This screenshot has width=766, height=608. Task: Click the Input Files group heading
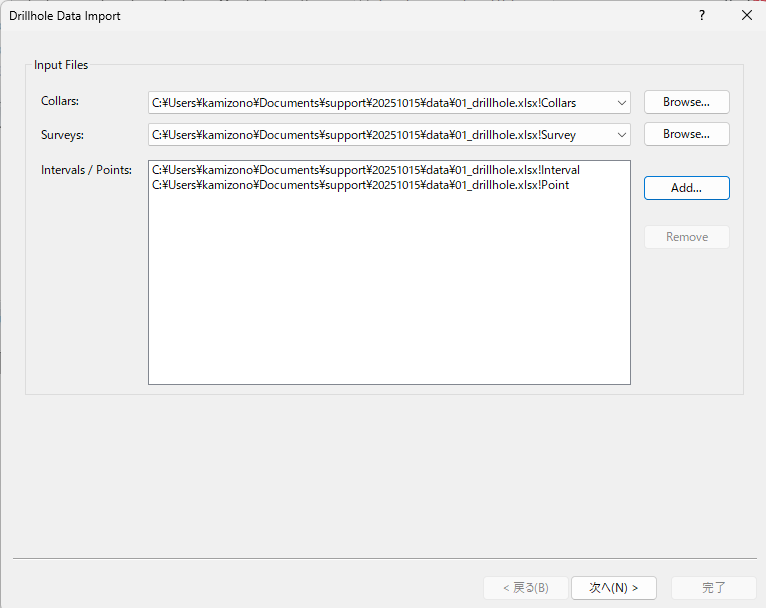click(61, 65)
